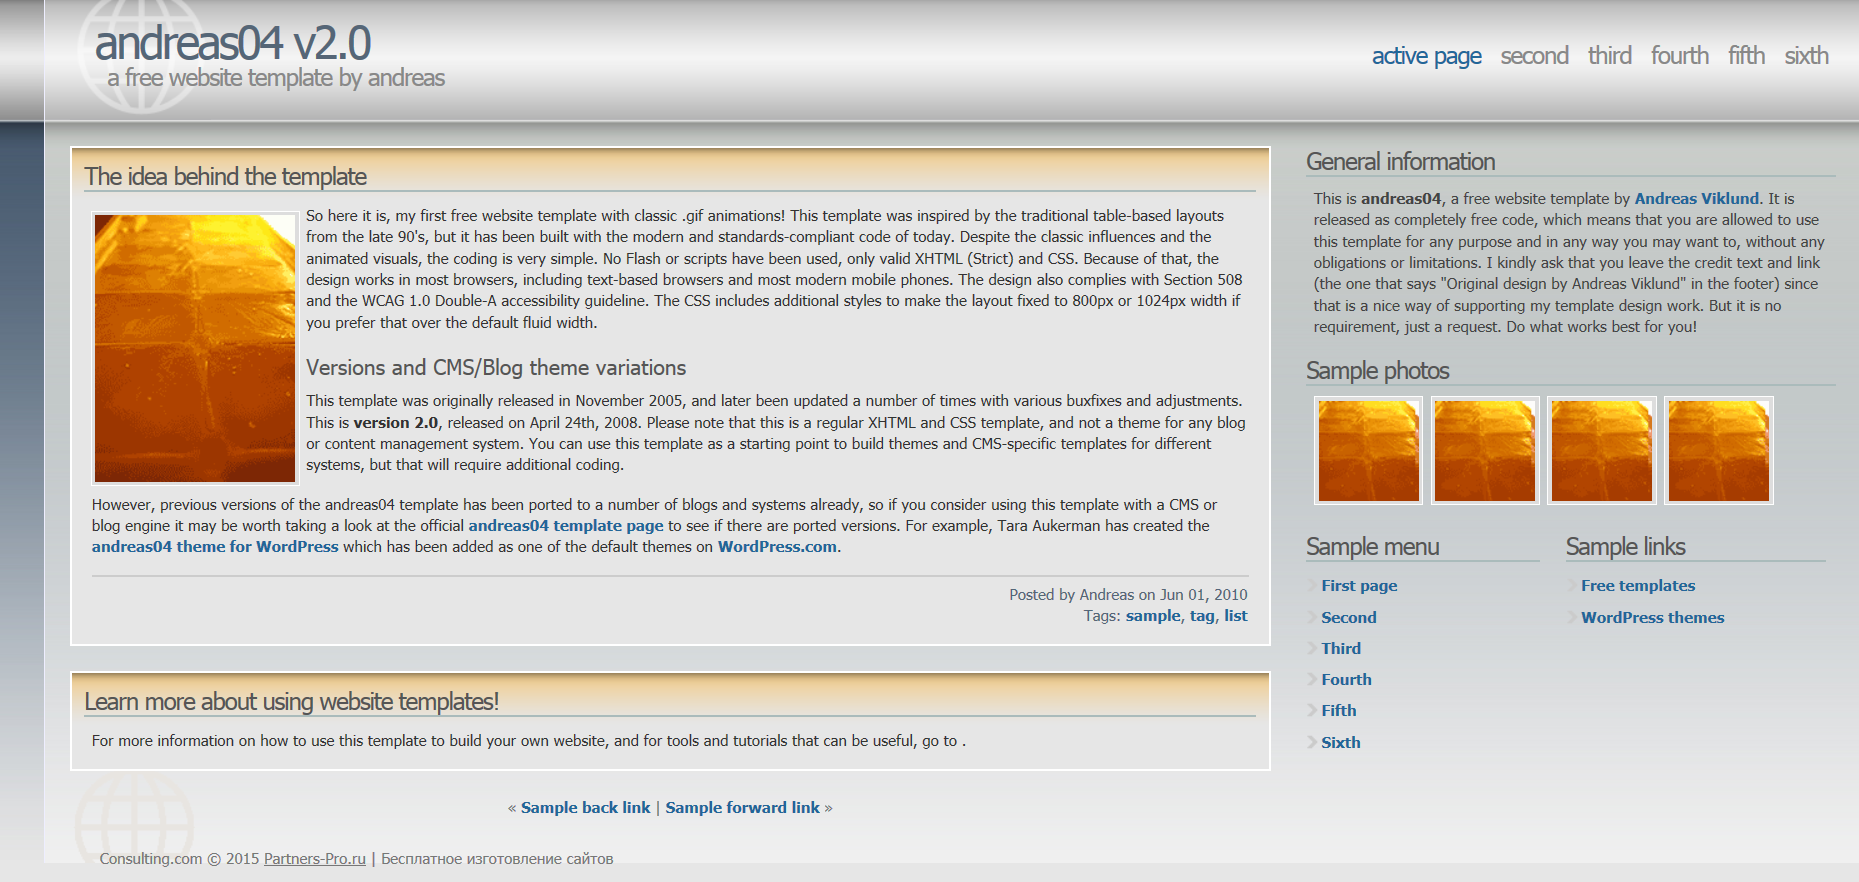Open the second sample photo thumbnail
Screen dimensions: 1859x882
click(1484, 450)
